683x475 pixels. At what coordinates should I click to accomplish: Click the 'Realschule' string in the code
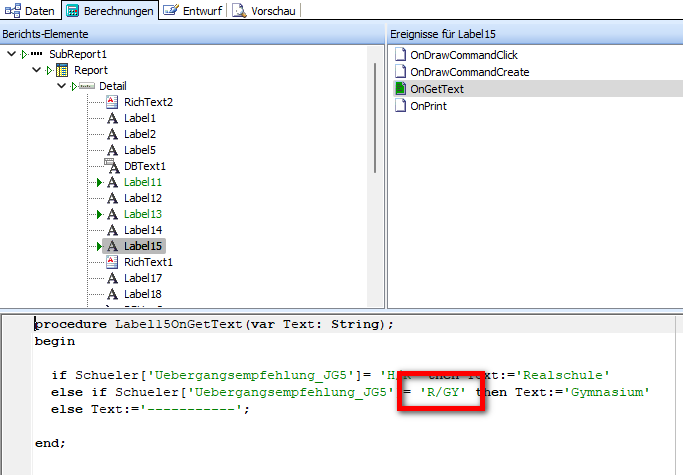[x=562, y=375]
